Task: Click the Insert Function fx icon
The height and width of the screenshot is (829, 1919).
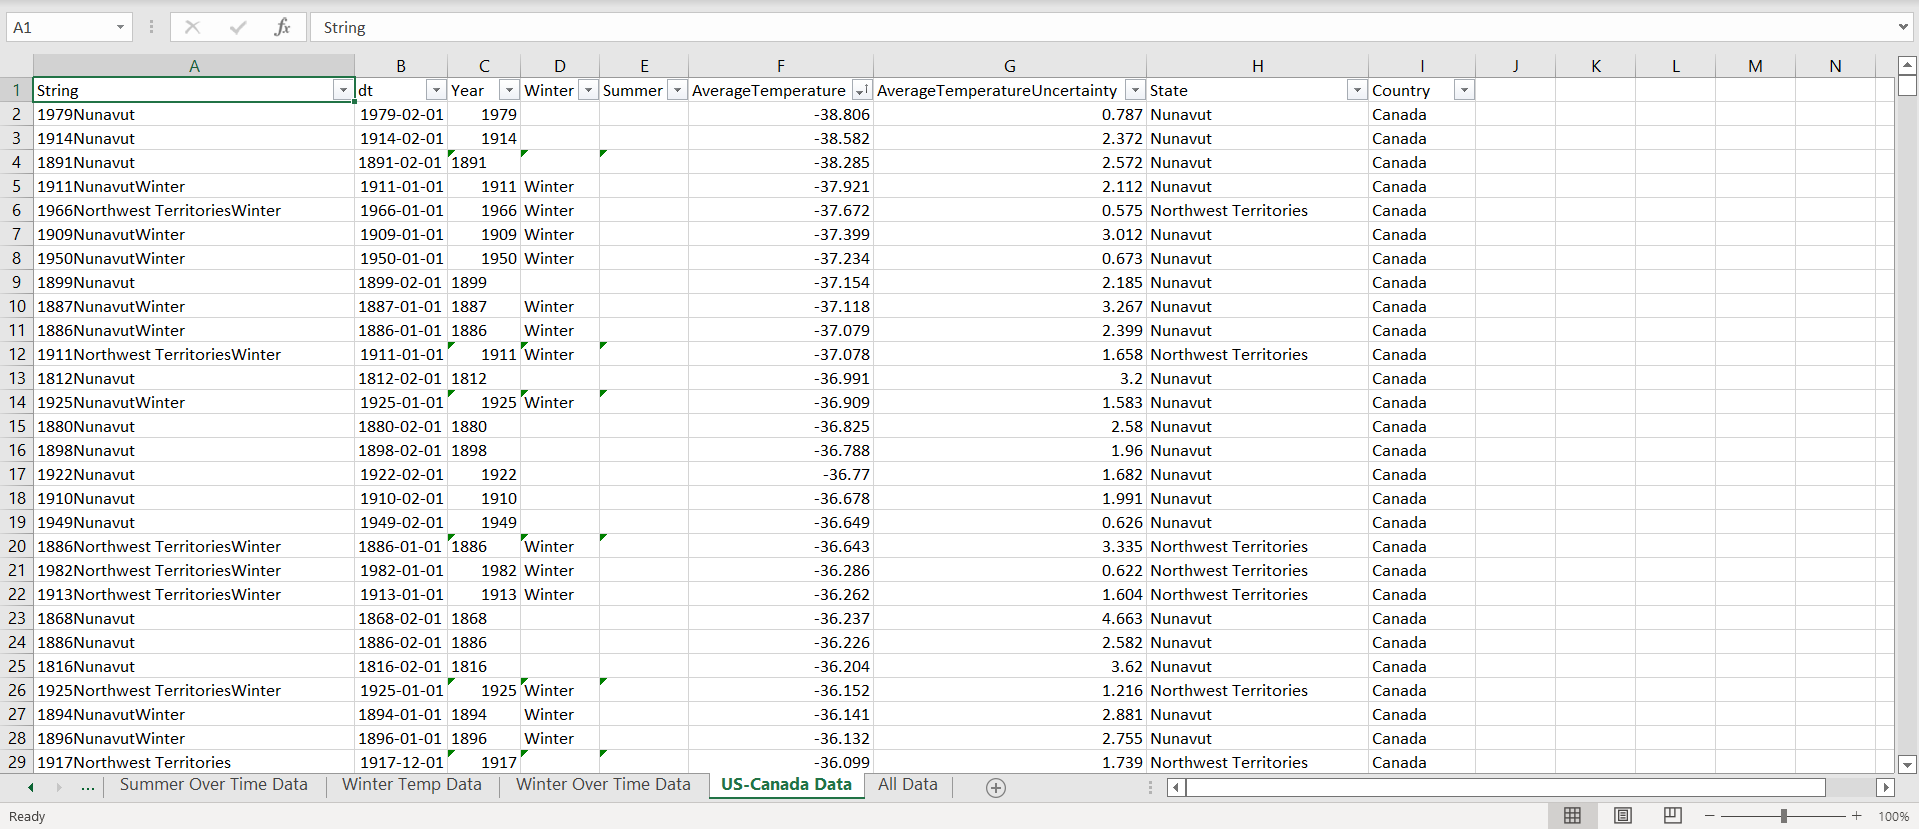Action: pos(282,27)
